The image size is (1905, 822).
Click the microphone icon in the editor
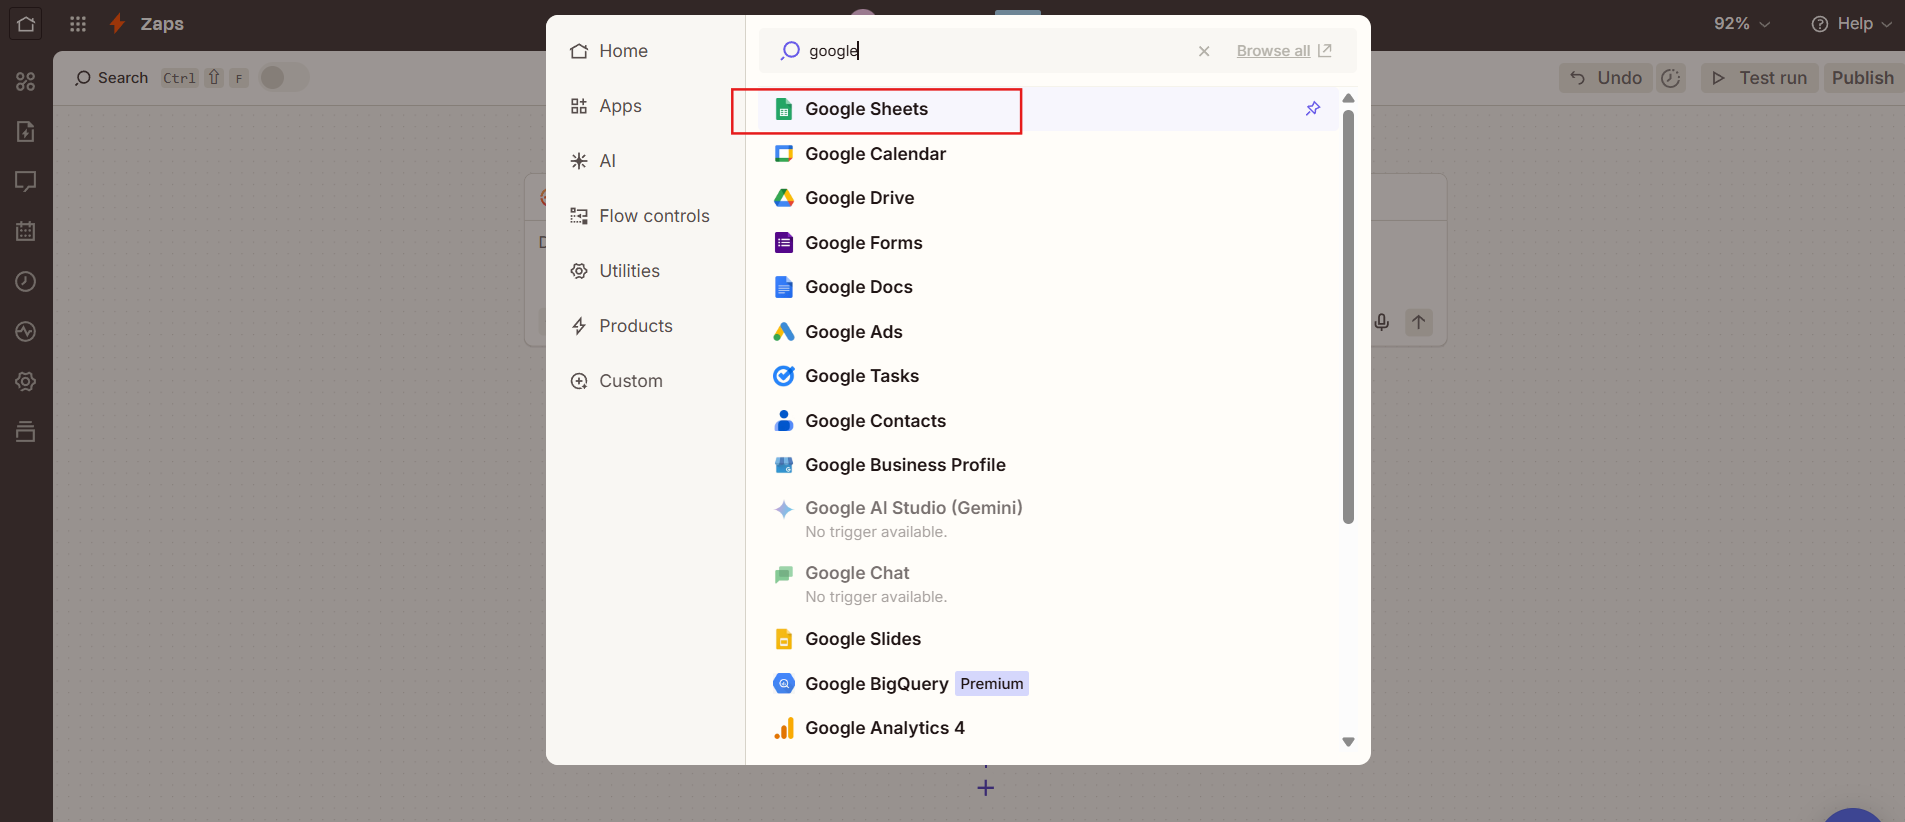coord(1382,322)
